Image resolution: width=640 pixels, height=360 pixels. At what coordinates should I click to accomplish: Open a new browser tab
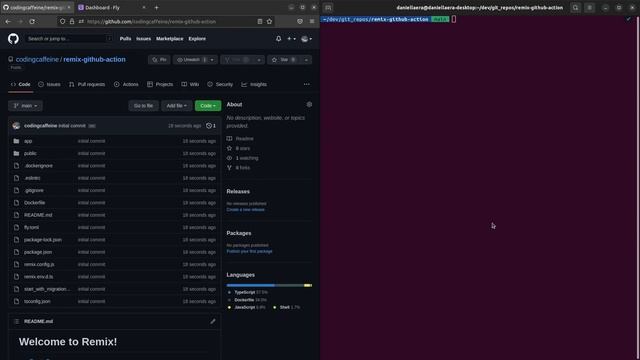156,7
